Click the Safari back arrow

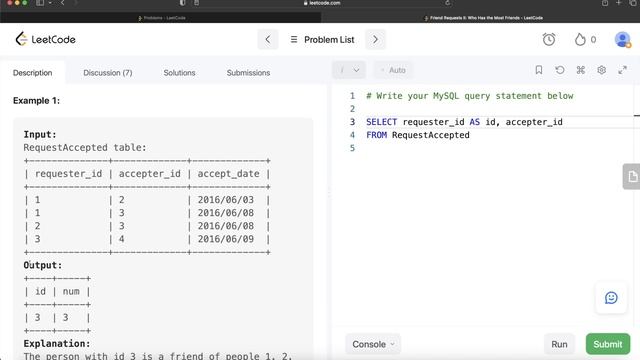(x=62, y=3)
